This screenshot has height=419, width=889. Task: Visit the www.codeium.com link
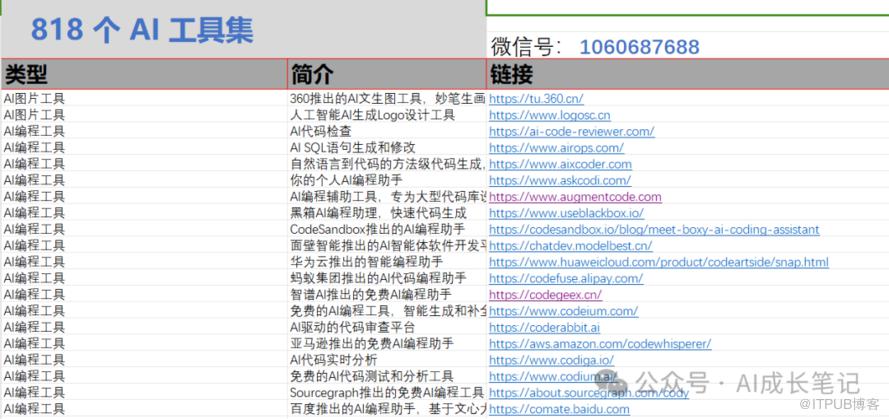563,311
